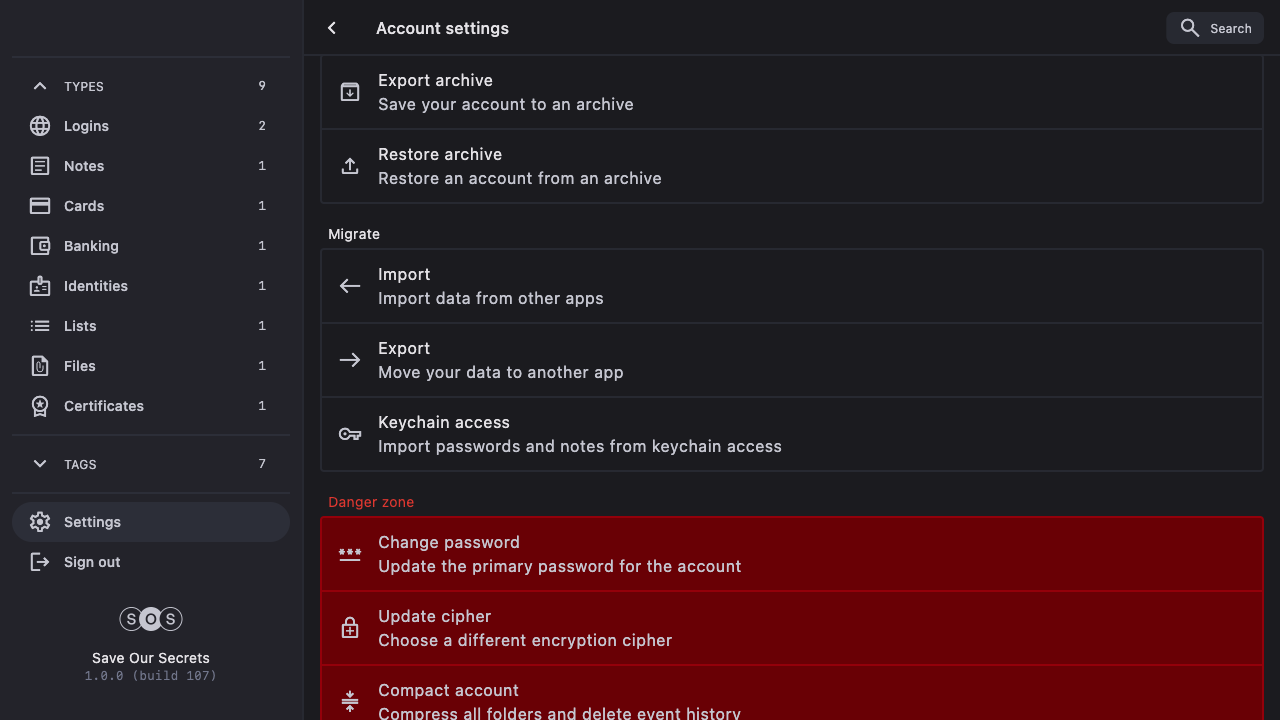Click the Update cipher lock icon
The width and height of the screenshot is (1280, 720).
[x=350, y=628]
